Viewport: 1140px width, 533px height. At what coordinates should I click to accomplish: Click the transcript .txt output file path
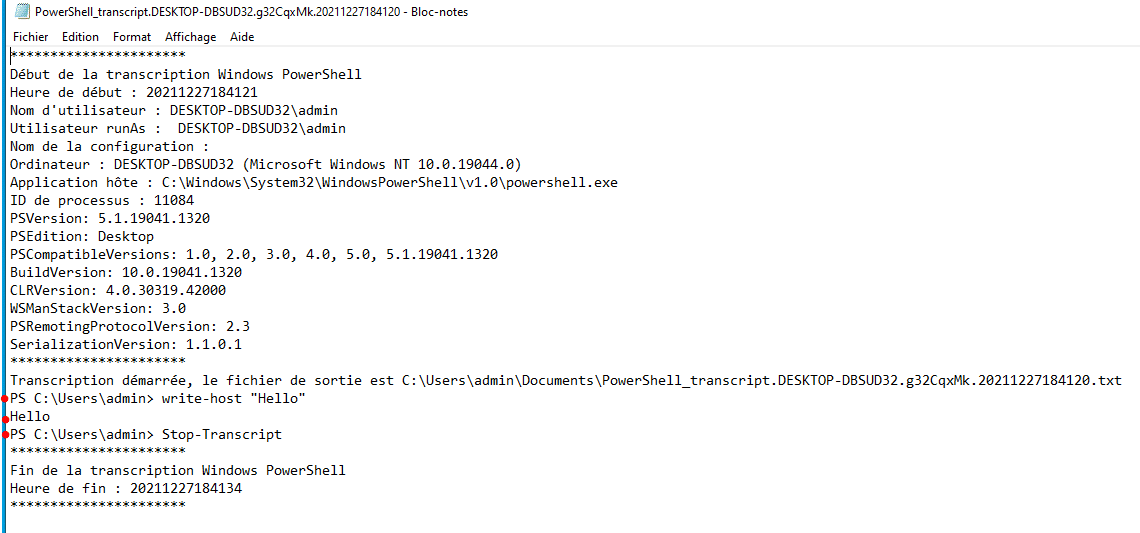(760, 381)
